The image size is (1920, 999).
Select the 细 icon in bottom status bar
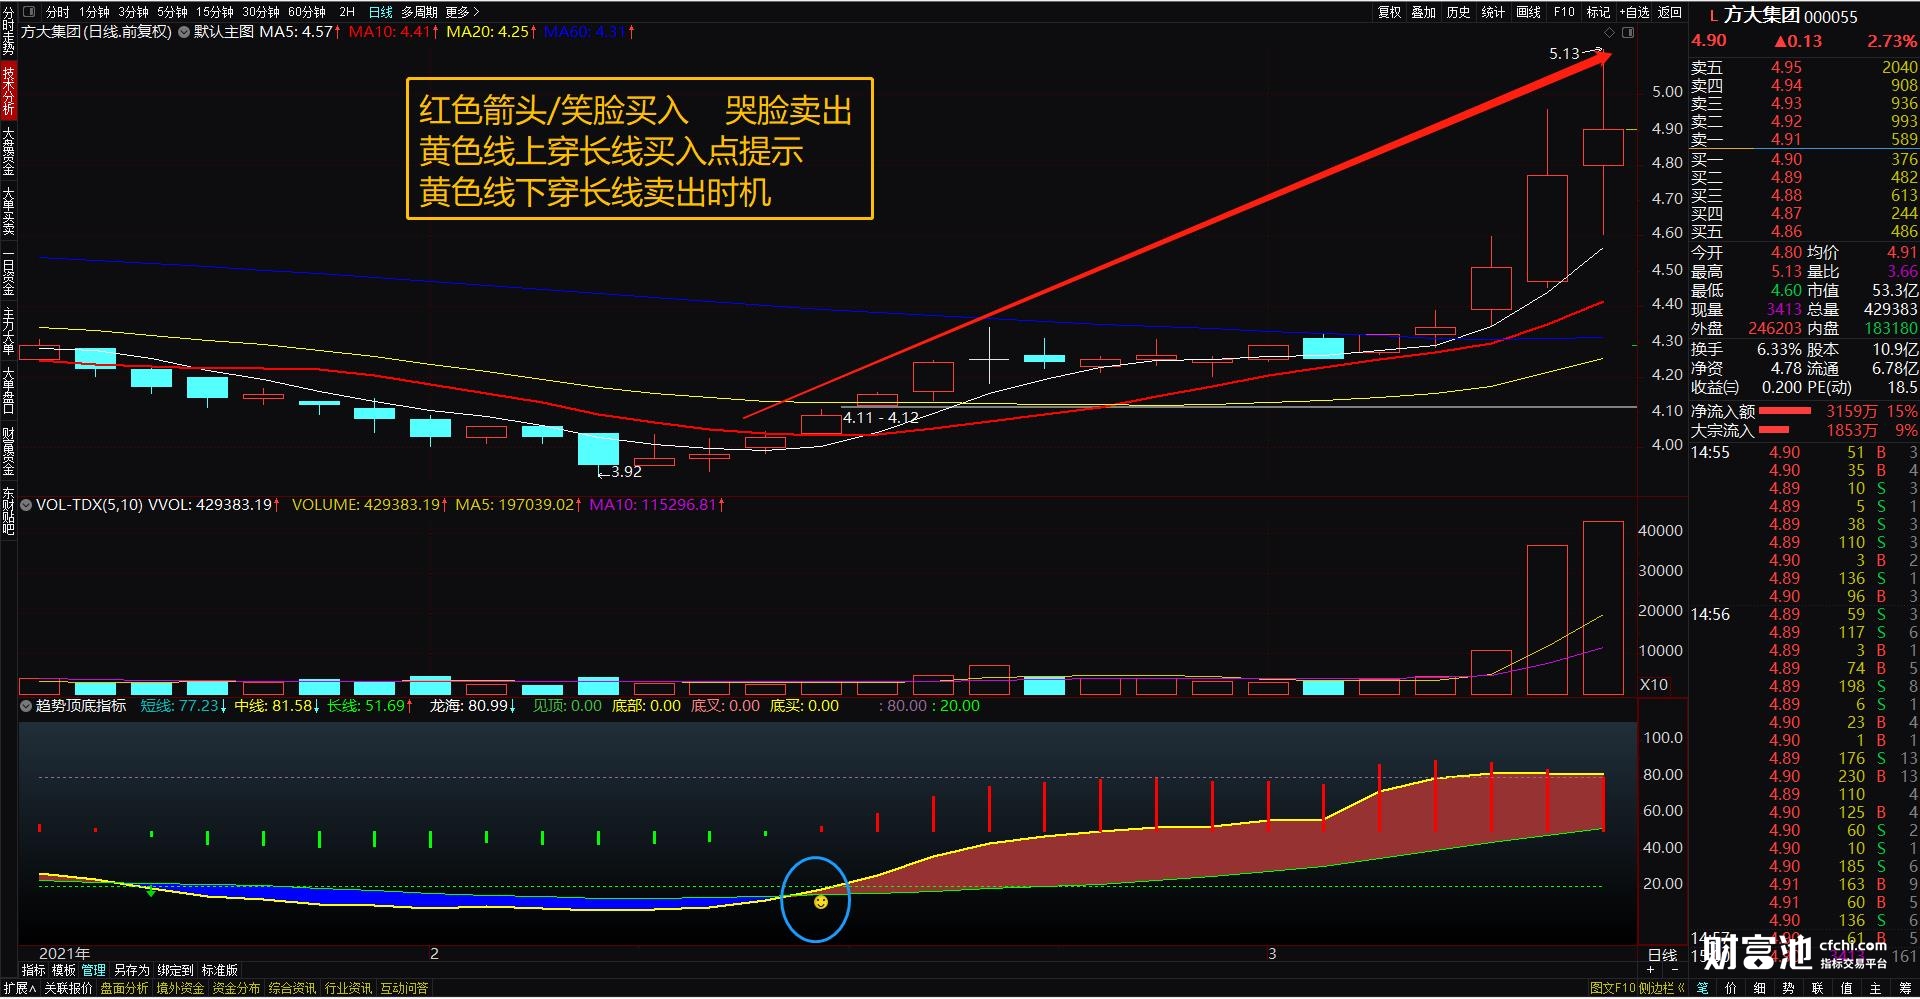point(1759,988)
